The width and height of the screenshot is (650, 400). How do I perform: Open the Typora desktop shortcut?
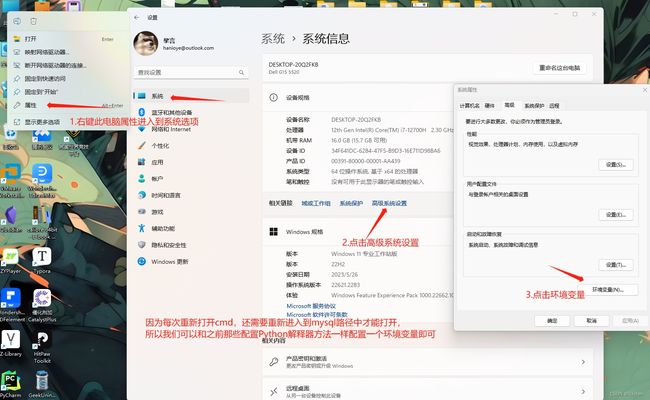click(42, 261)
